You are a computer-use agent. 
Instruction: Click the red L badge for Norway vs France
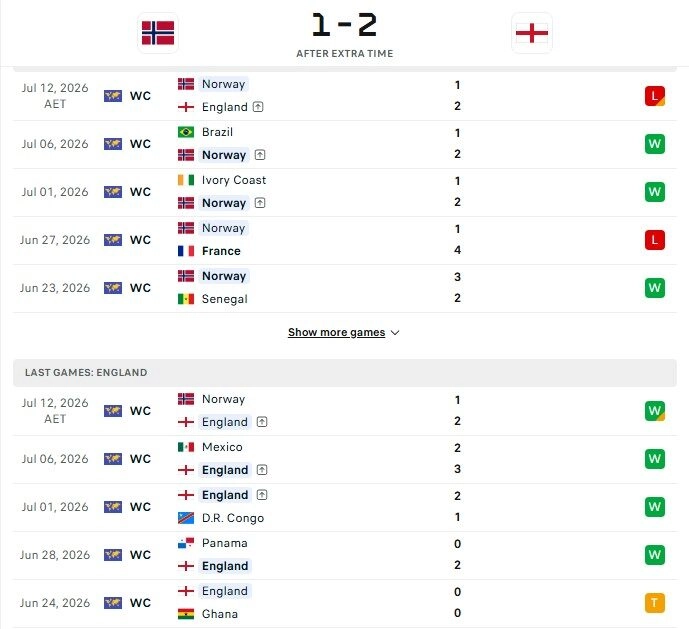[655, 240]
